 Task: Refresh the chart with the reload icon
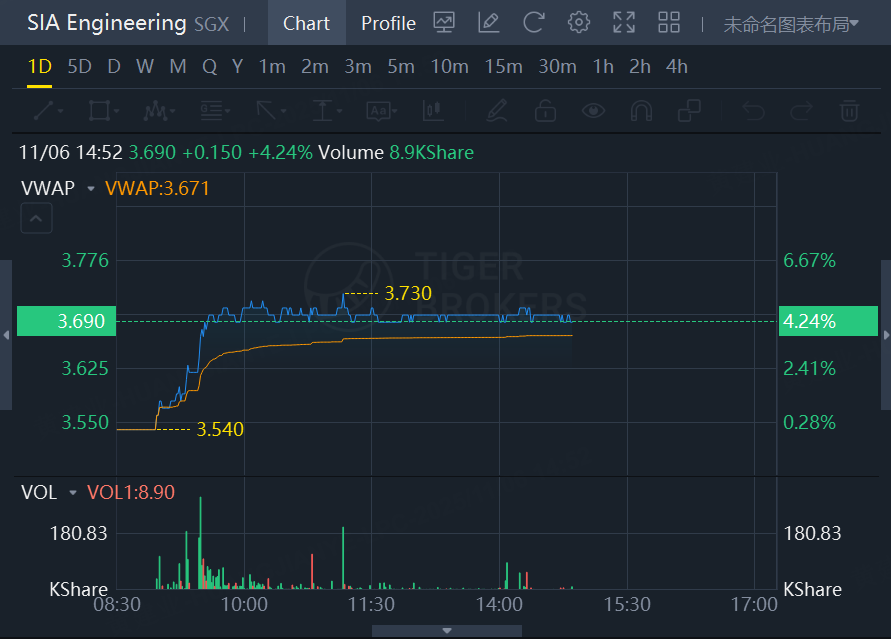tap(534, 23)
